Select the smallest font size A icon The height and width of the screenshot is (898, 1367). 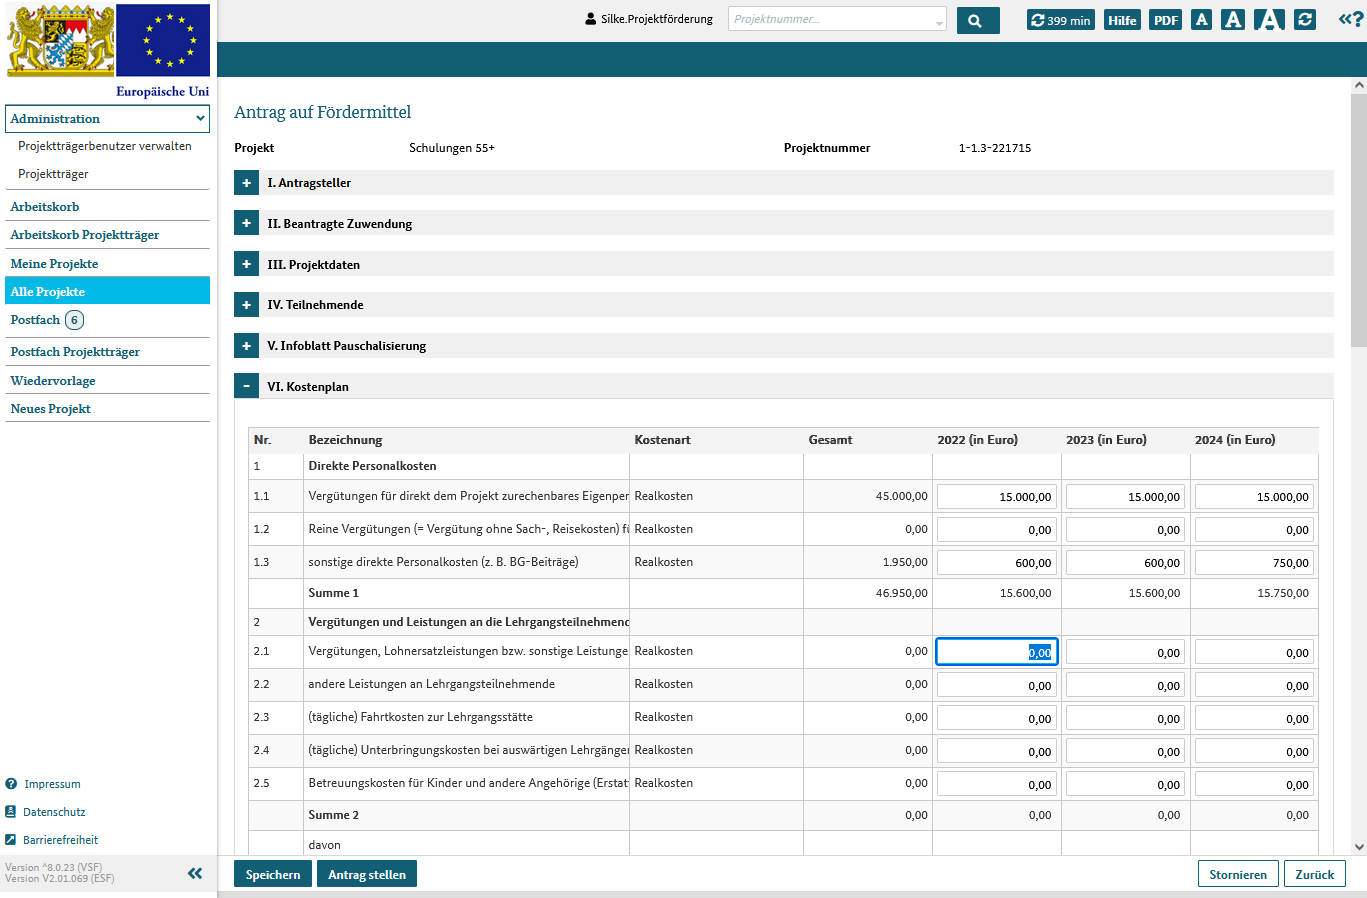pyautogui.click(x=1202, y=19)
